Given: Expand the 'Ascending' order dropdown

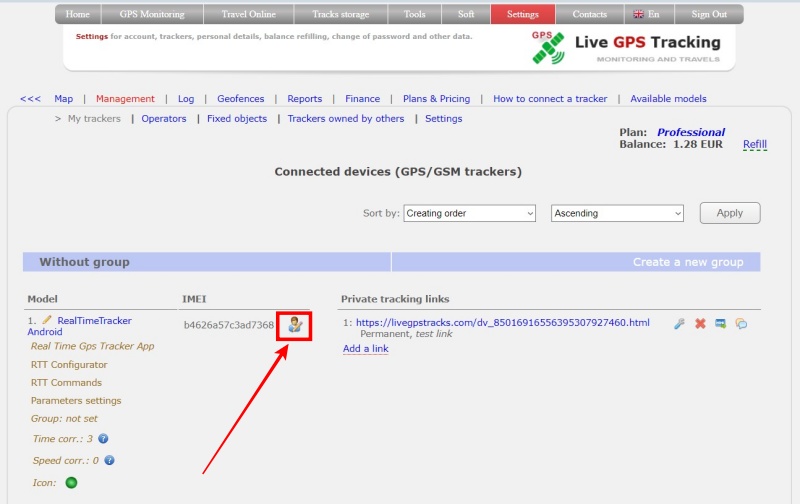Looking at the screenshot, I should pyautogui.click(x=617, y=213).
